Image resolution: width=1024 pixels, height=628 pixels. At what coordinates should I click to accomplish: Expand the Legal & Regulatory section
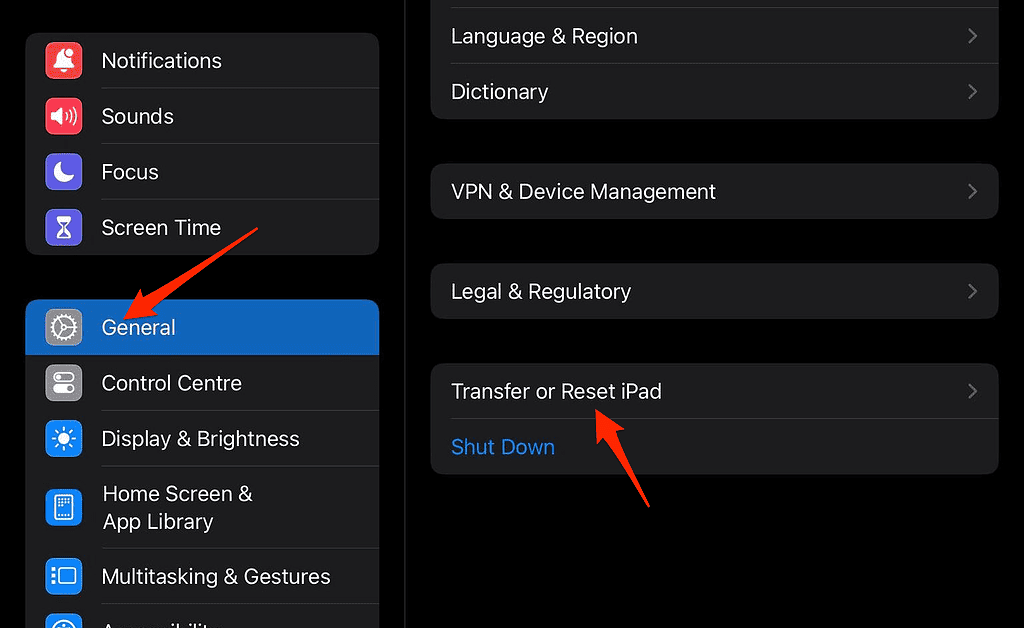(714, 291)
